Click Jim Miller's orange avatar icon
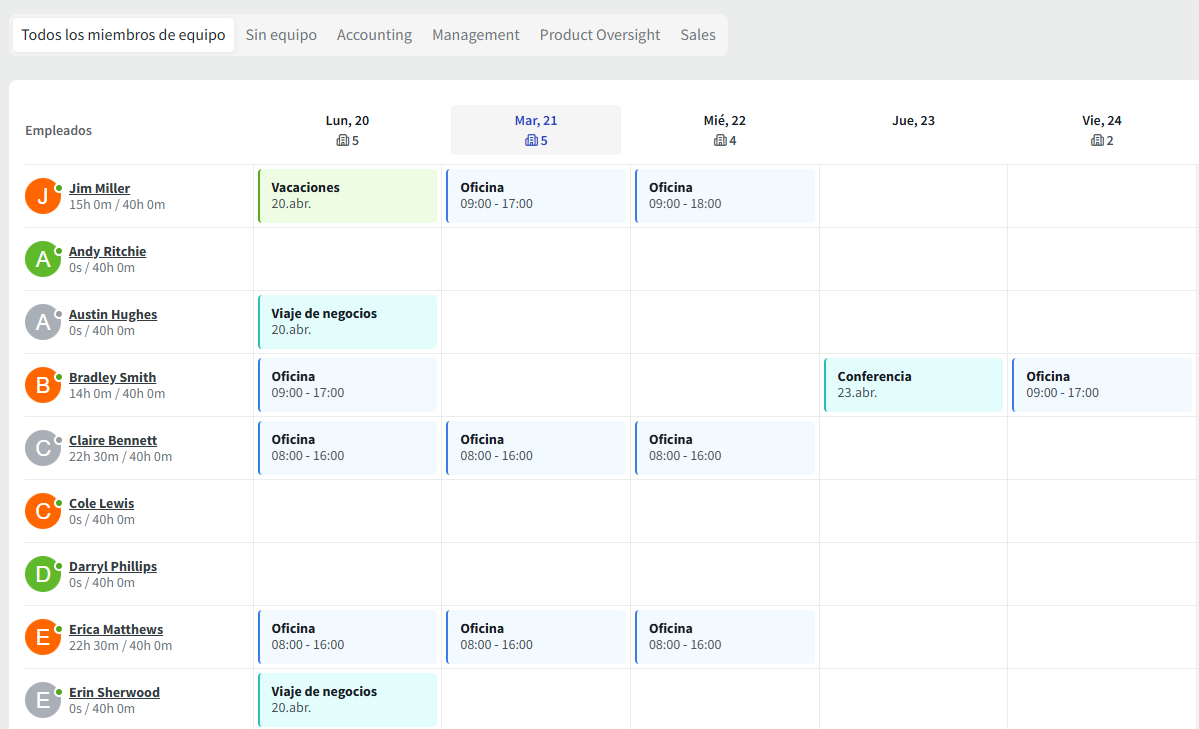1199x729 pixels. point(43,196)
